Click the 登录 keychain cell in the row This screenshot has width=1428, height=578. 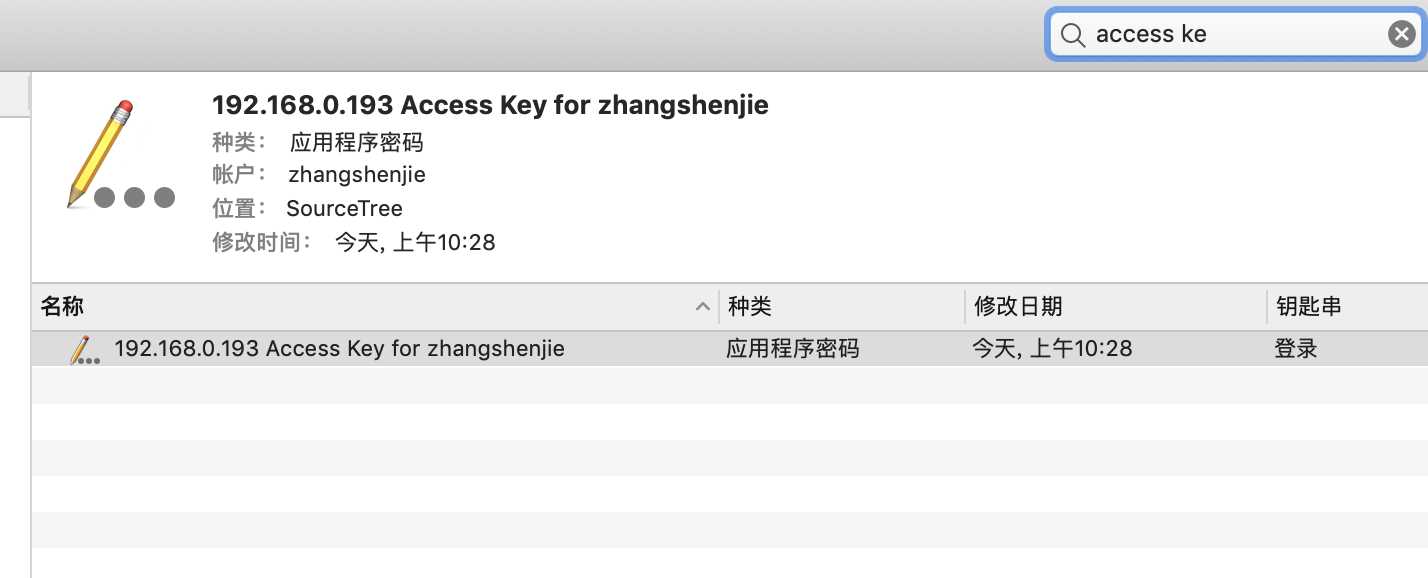pos(1295,349)
